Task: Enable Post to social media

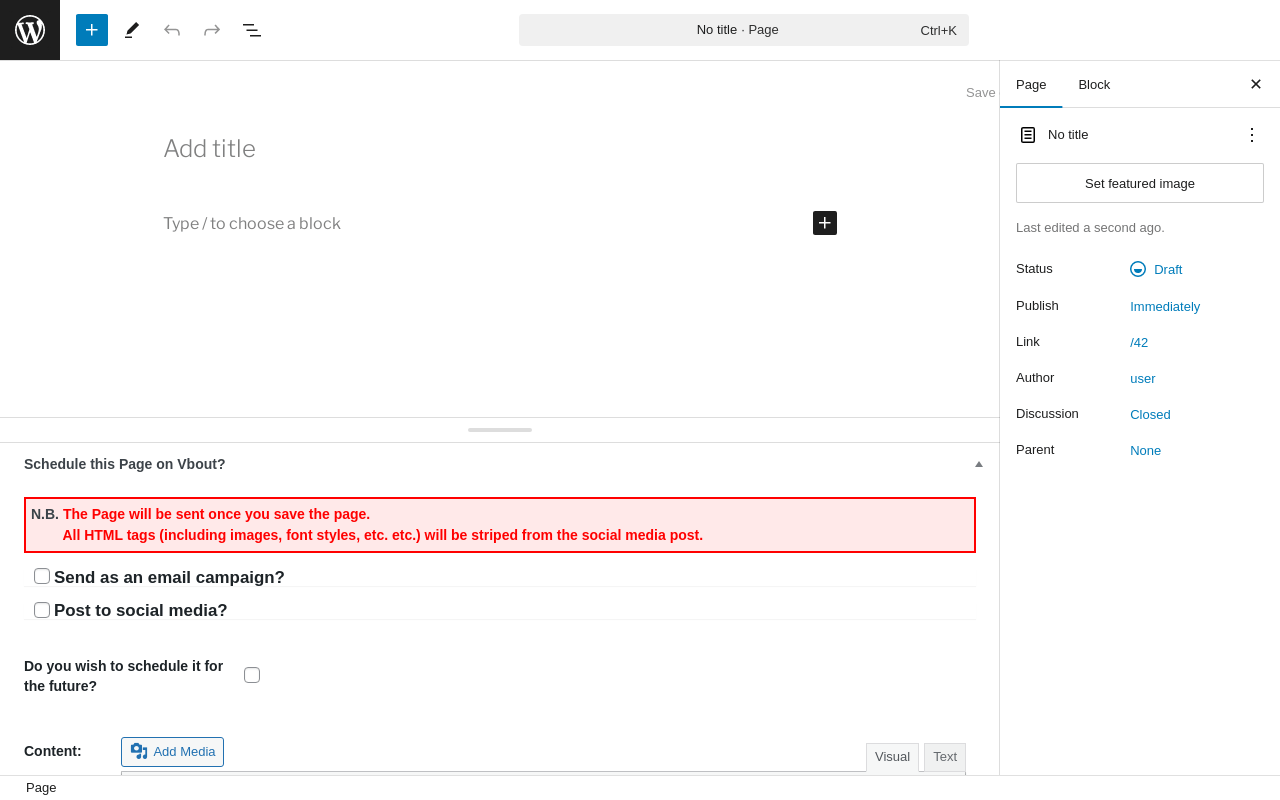Action: [x=42, y=610]
